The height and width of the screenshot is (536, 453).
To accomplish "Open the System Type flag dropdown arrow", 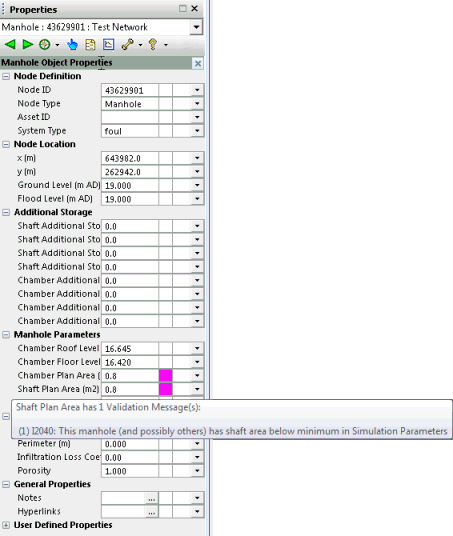I will (x=197, y=131).
